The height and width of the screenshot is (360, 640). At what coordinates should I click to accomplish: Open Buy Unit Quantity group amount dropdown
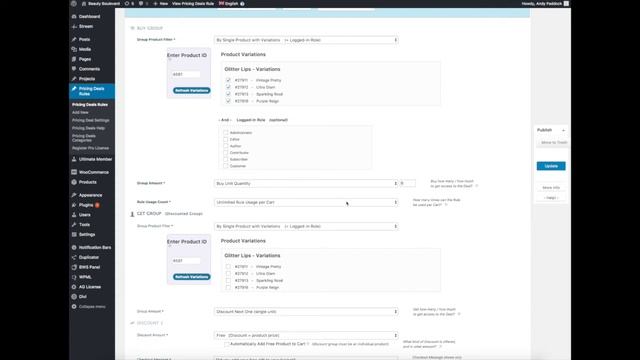(x=306, y=183)
